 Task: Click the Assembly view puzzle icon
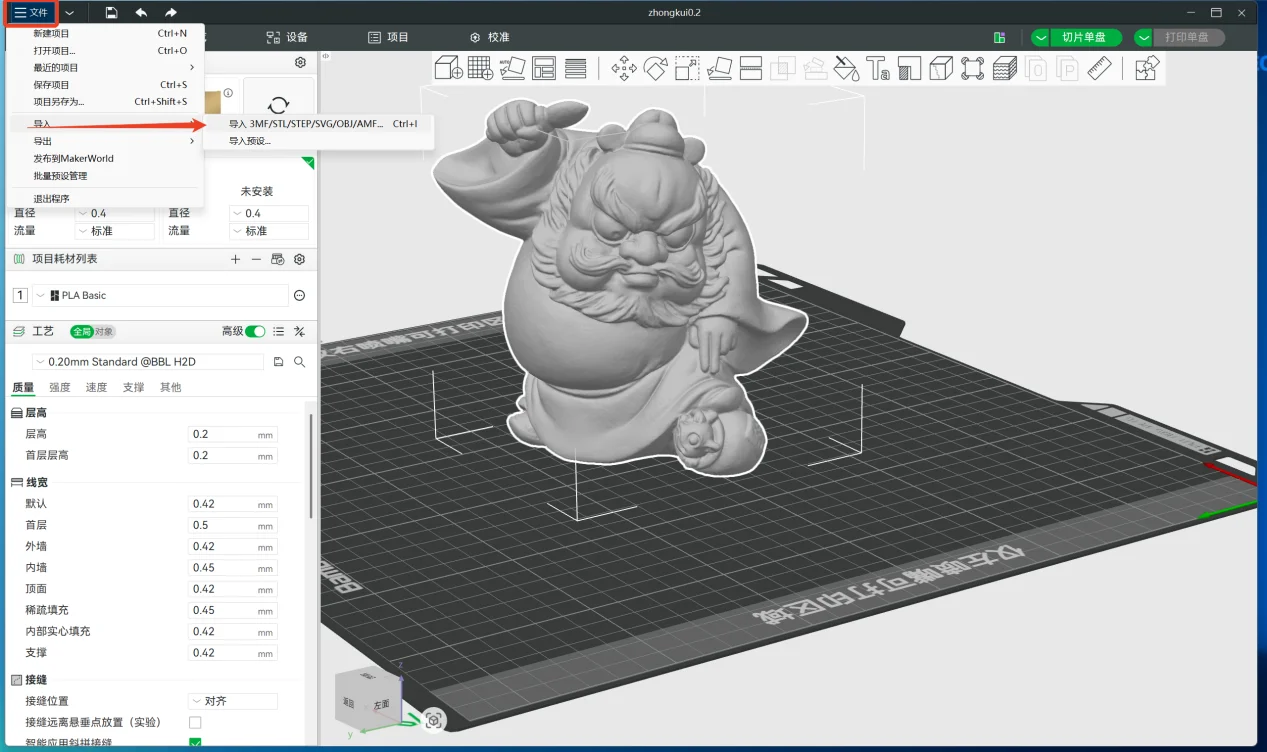click(1147, 68)
